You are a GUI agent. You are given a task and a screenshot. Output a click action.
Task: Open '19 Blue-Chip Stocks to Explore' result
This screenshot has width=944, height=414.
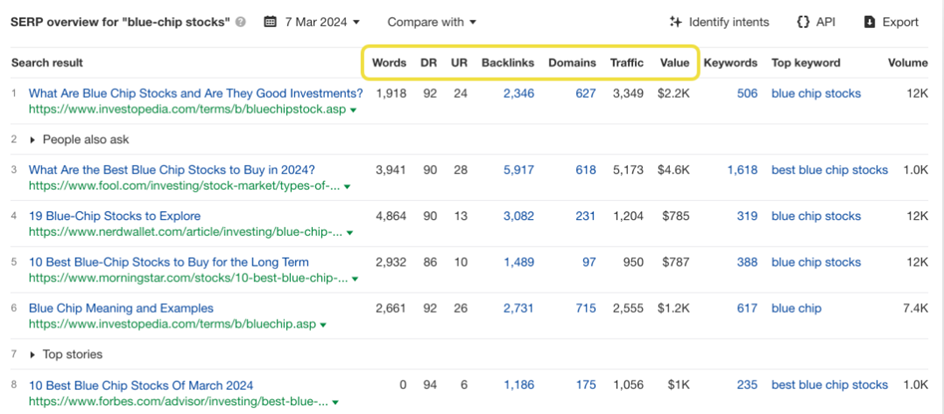(114, 216)
